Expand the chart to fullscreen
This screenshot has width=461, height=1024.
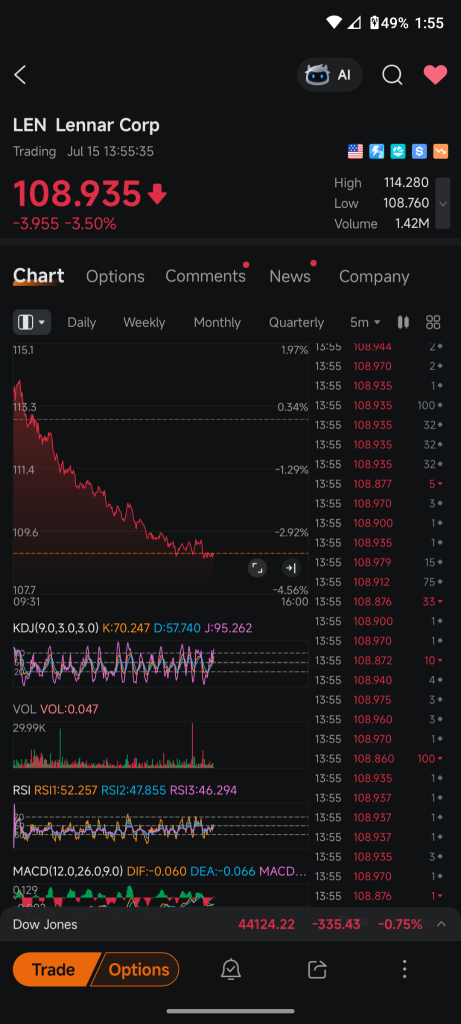pos(258,568)
